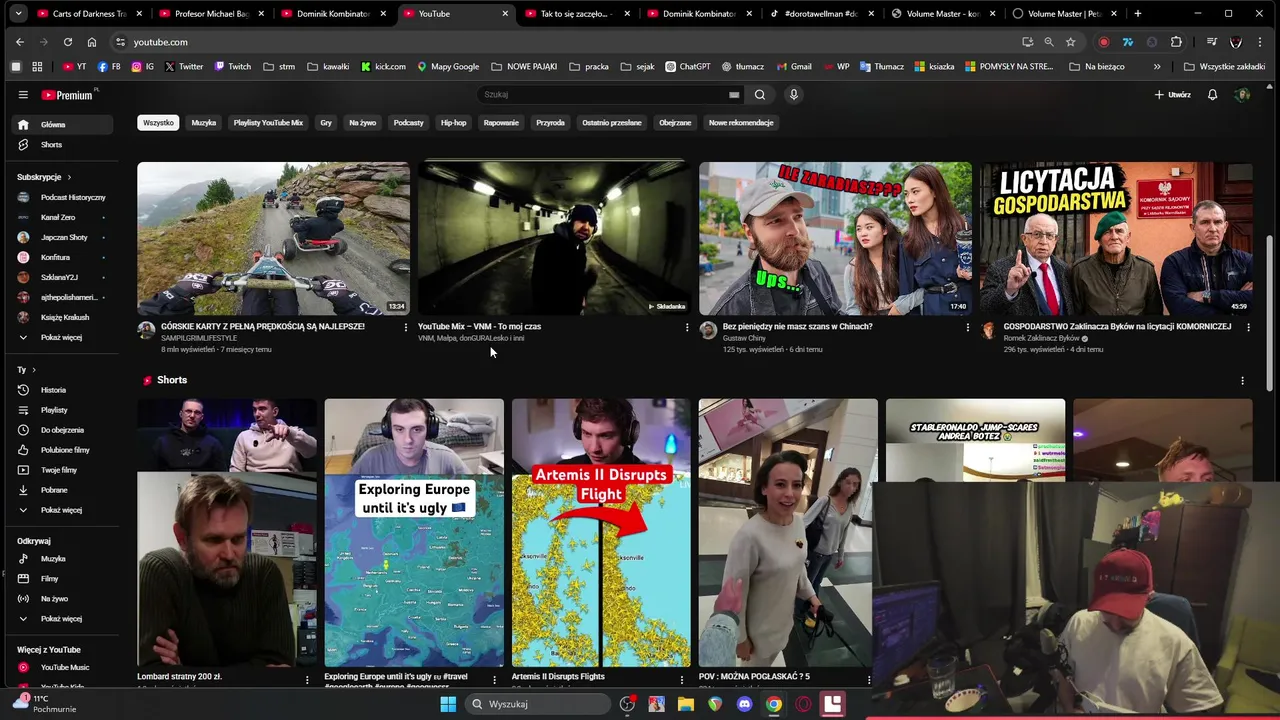Viewport: 1280px width, 720px height.
Task: Open options menu for GOSPODARSTWO Zaklinacza Byków video
Action: coord(1248,327)
